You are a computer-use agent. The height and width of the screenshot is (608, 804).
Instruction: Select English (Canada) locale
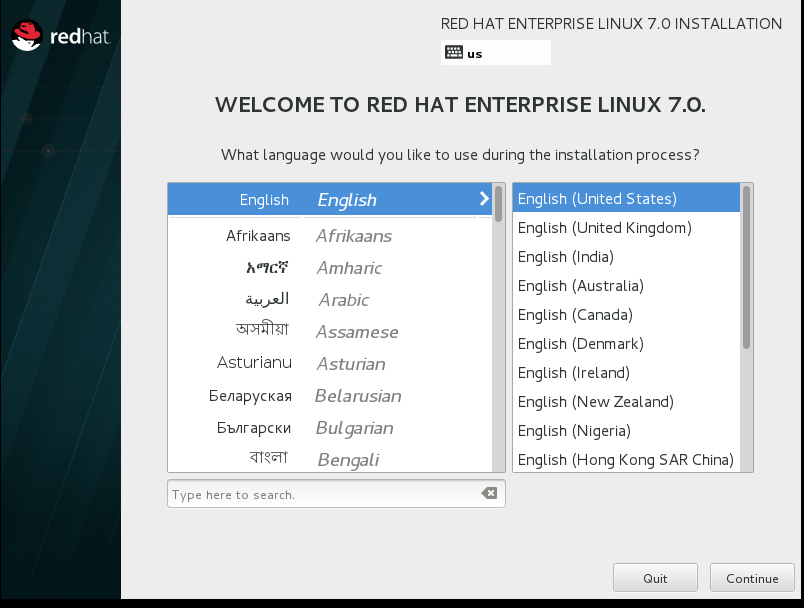pyautogui.click(x=575, y=315)
